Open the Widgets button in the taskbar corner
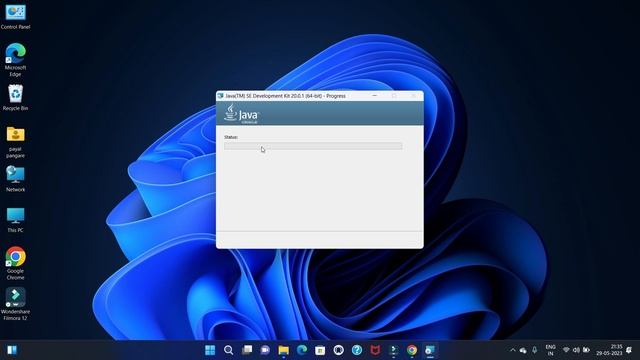Image resolution: width=640 pixels, height=360 pixels. 12,350
